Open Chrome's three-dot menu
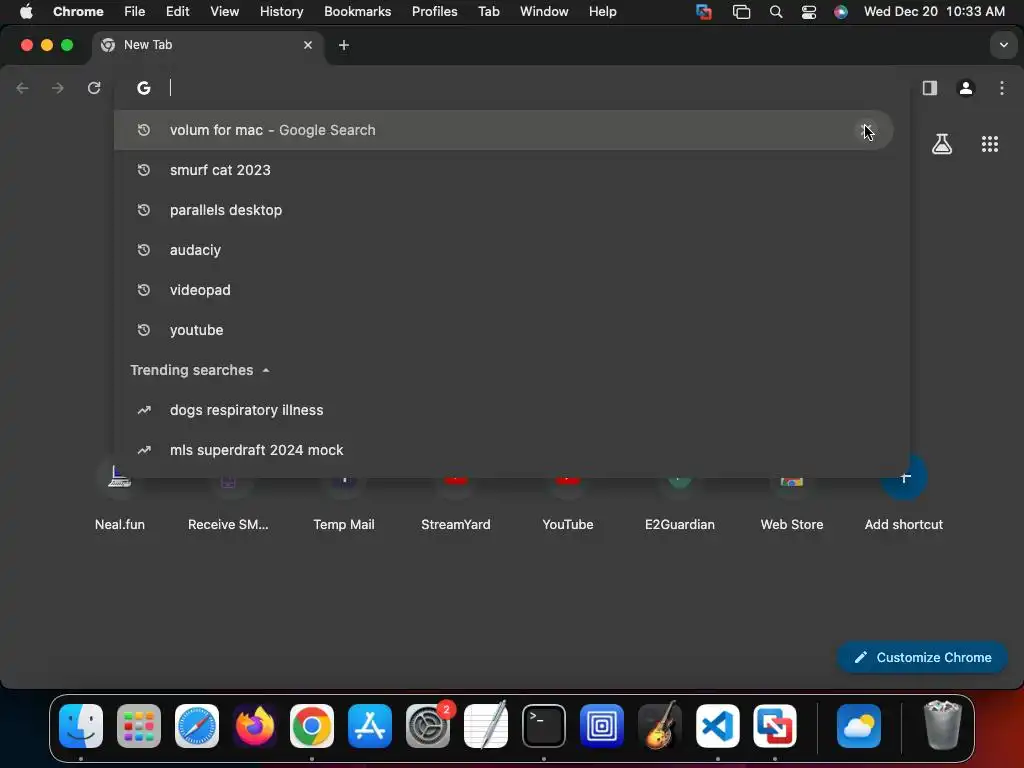The image size is (1024, 768). coord(1002,88)
